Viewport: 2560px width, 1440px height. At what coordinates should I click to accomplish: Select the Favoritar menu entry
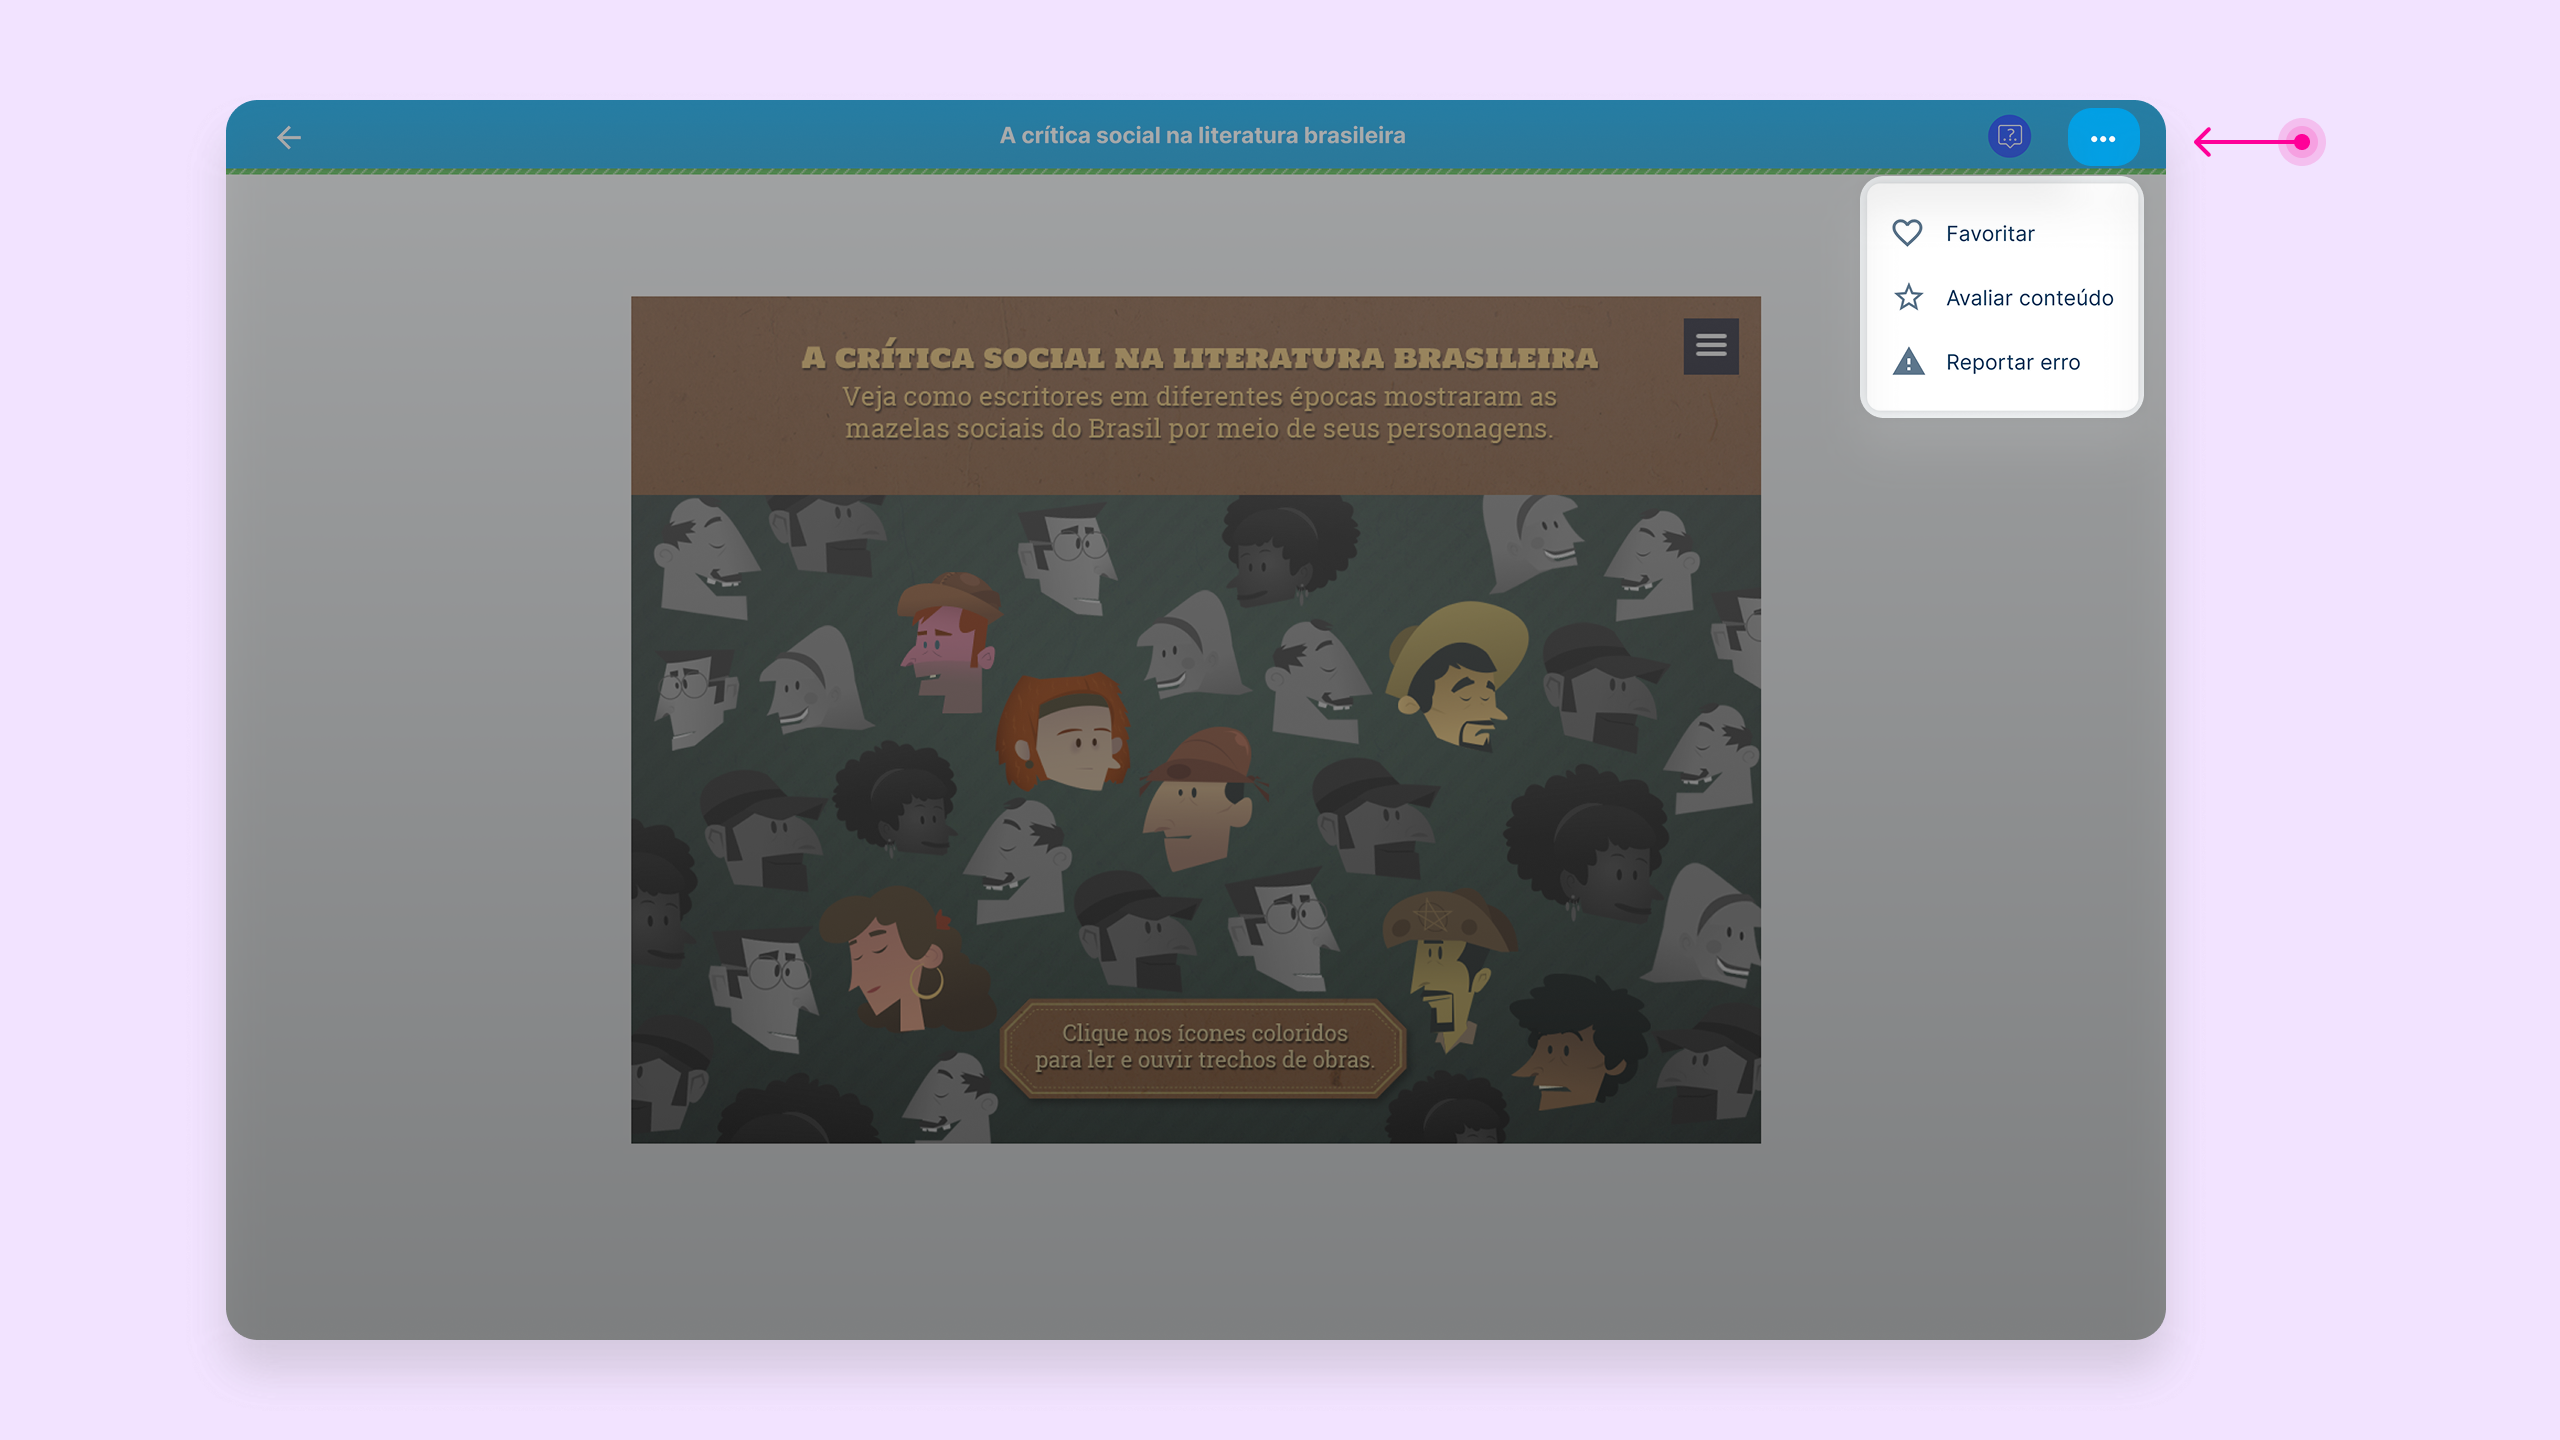2002,233
